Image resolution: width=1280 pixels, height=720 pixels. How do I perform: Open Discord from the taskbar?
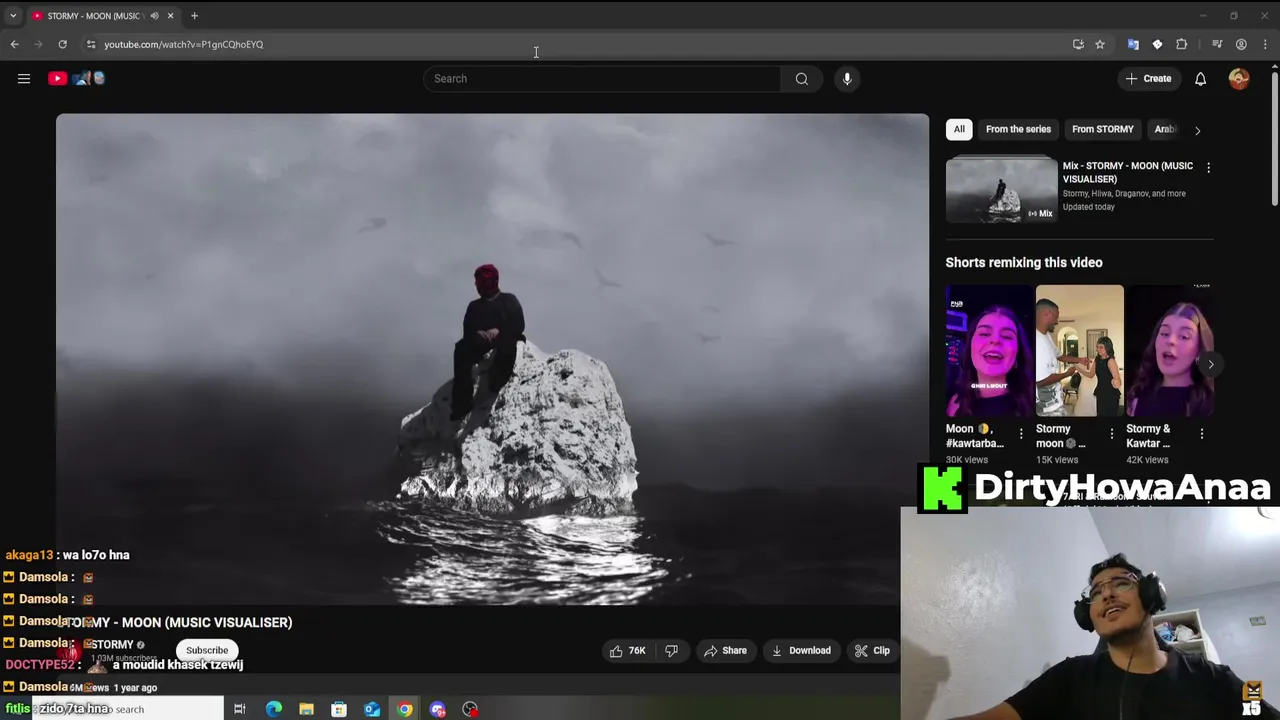tap(438, 709)
